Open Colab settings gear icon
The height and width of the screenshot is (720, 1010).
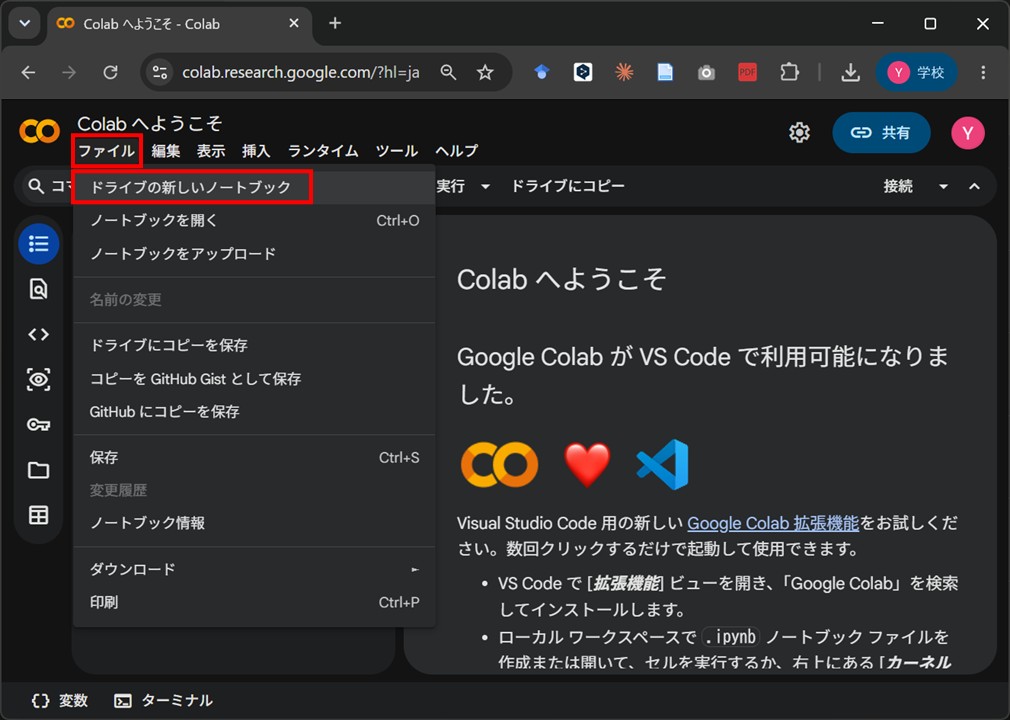(x=799, y=133)
